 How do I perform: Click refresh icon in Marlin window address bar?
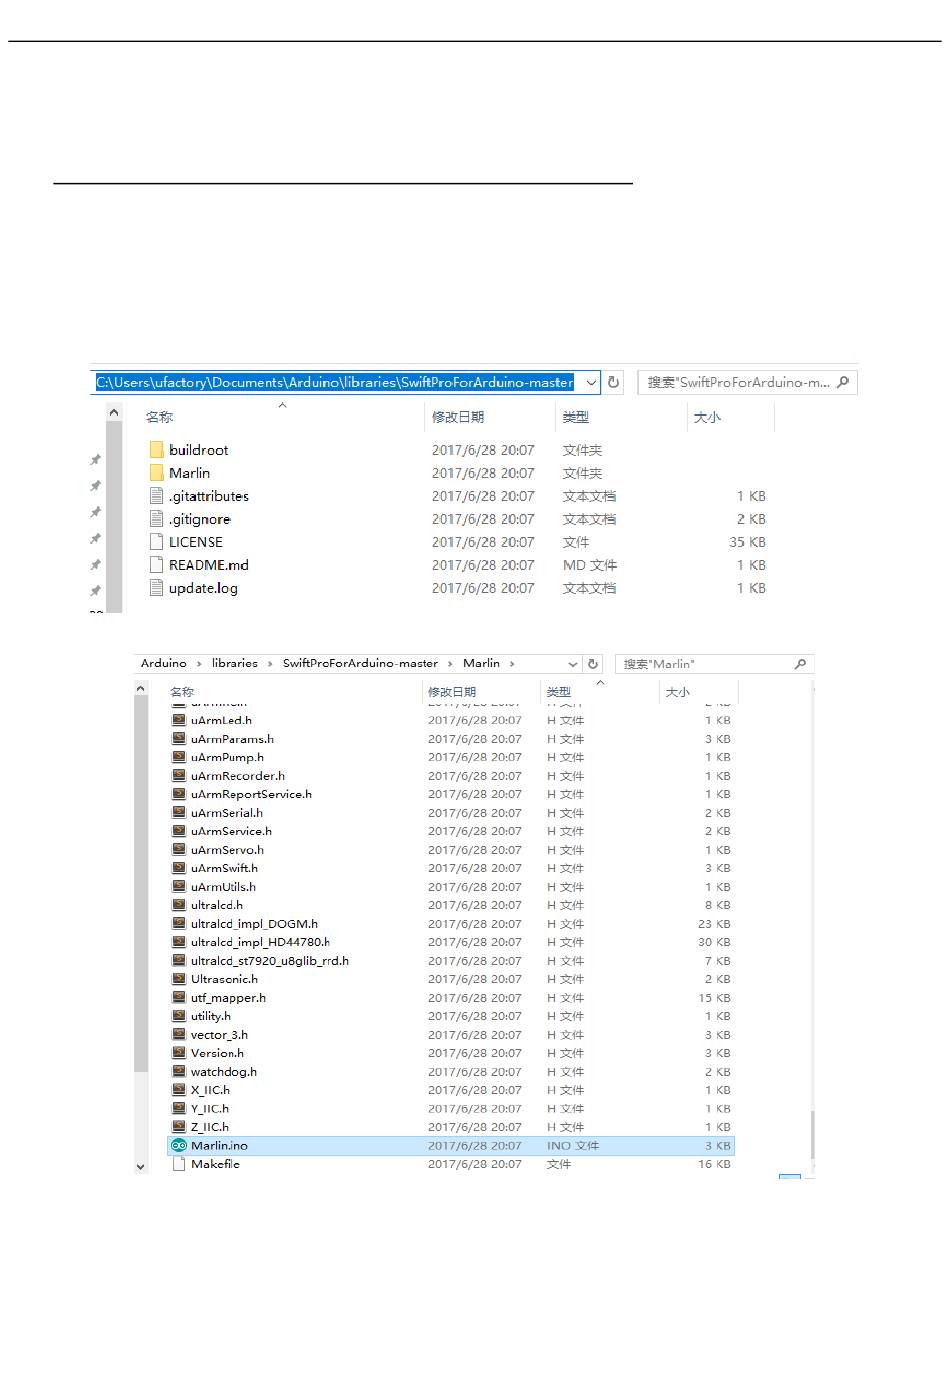tap(593, 664)
